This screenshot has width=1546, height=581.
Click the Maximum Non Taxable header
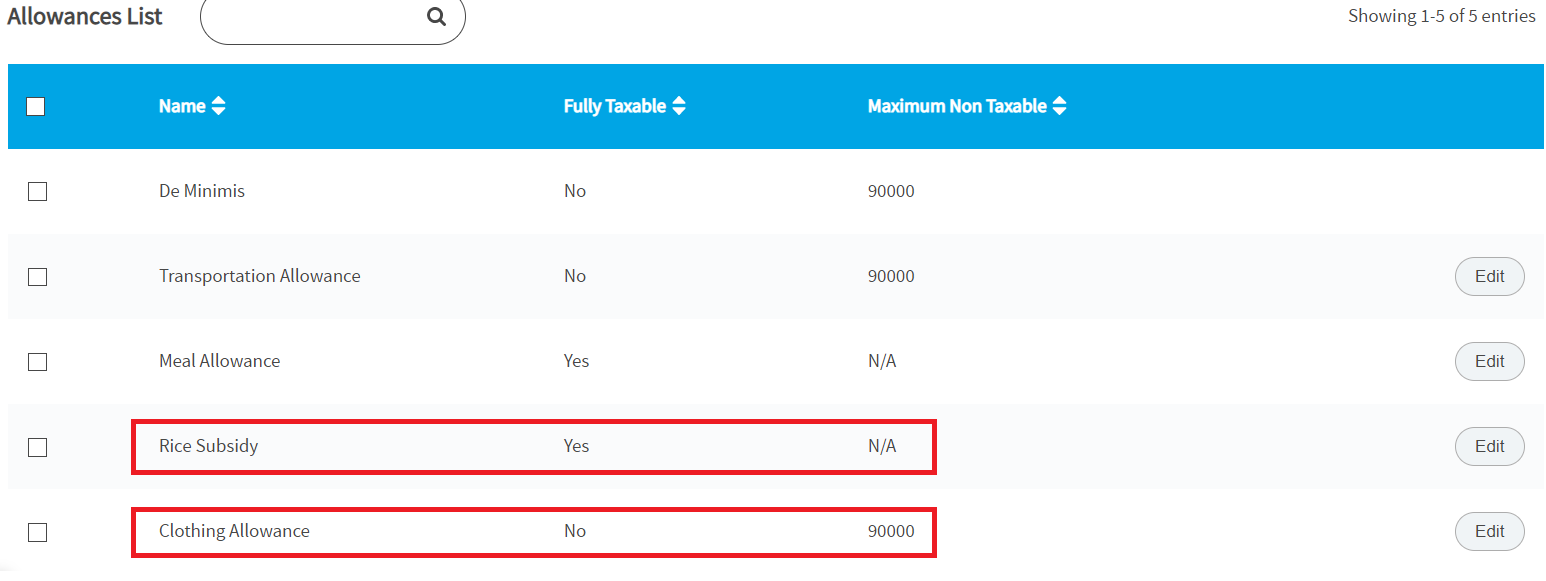point(957,106)
